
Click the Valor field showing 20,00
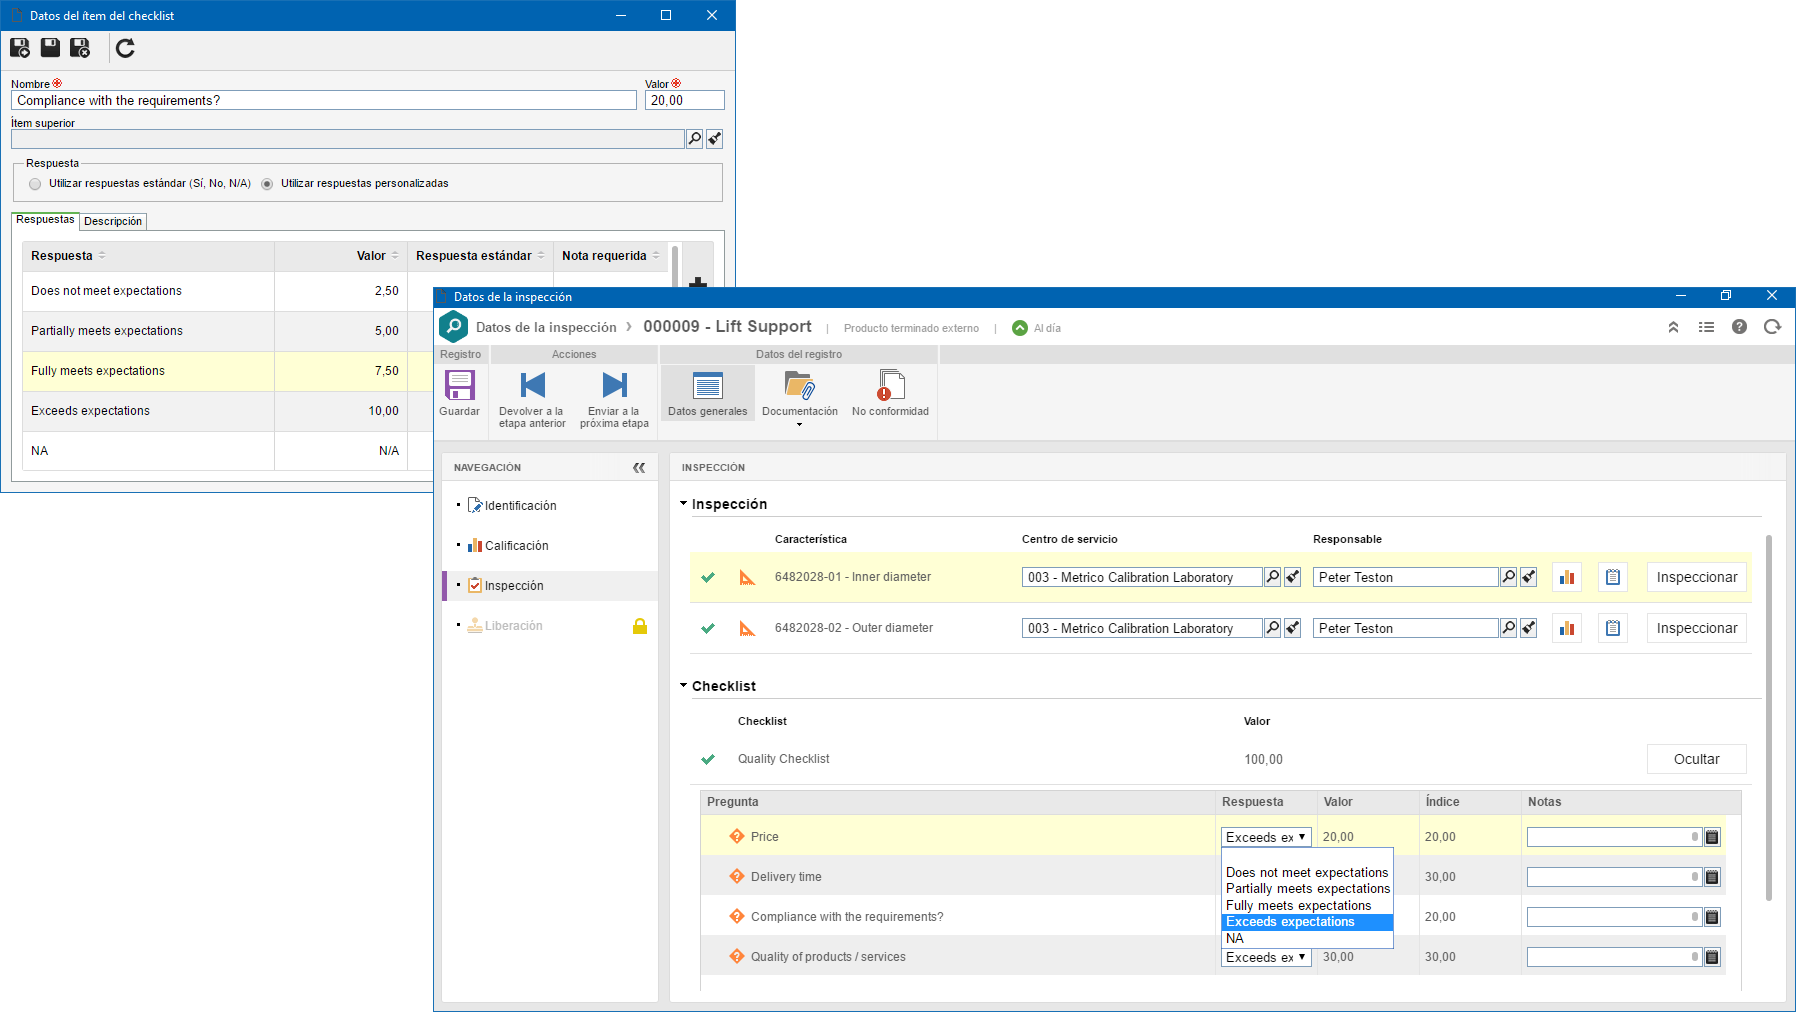[x=685, y=101]
